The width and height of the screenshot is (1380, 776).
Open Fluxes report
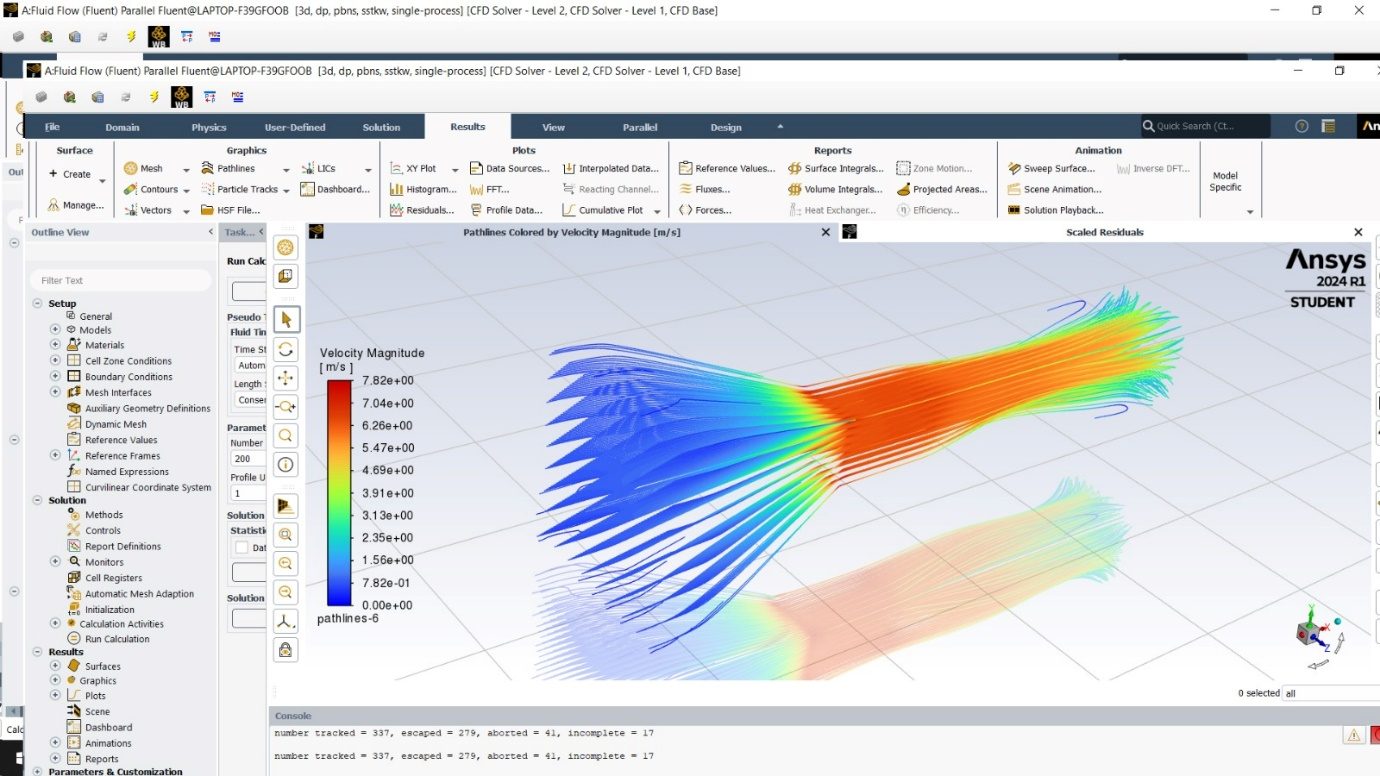coord(704,189)
